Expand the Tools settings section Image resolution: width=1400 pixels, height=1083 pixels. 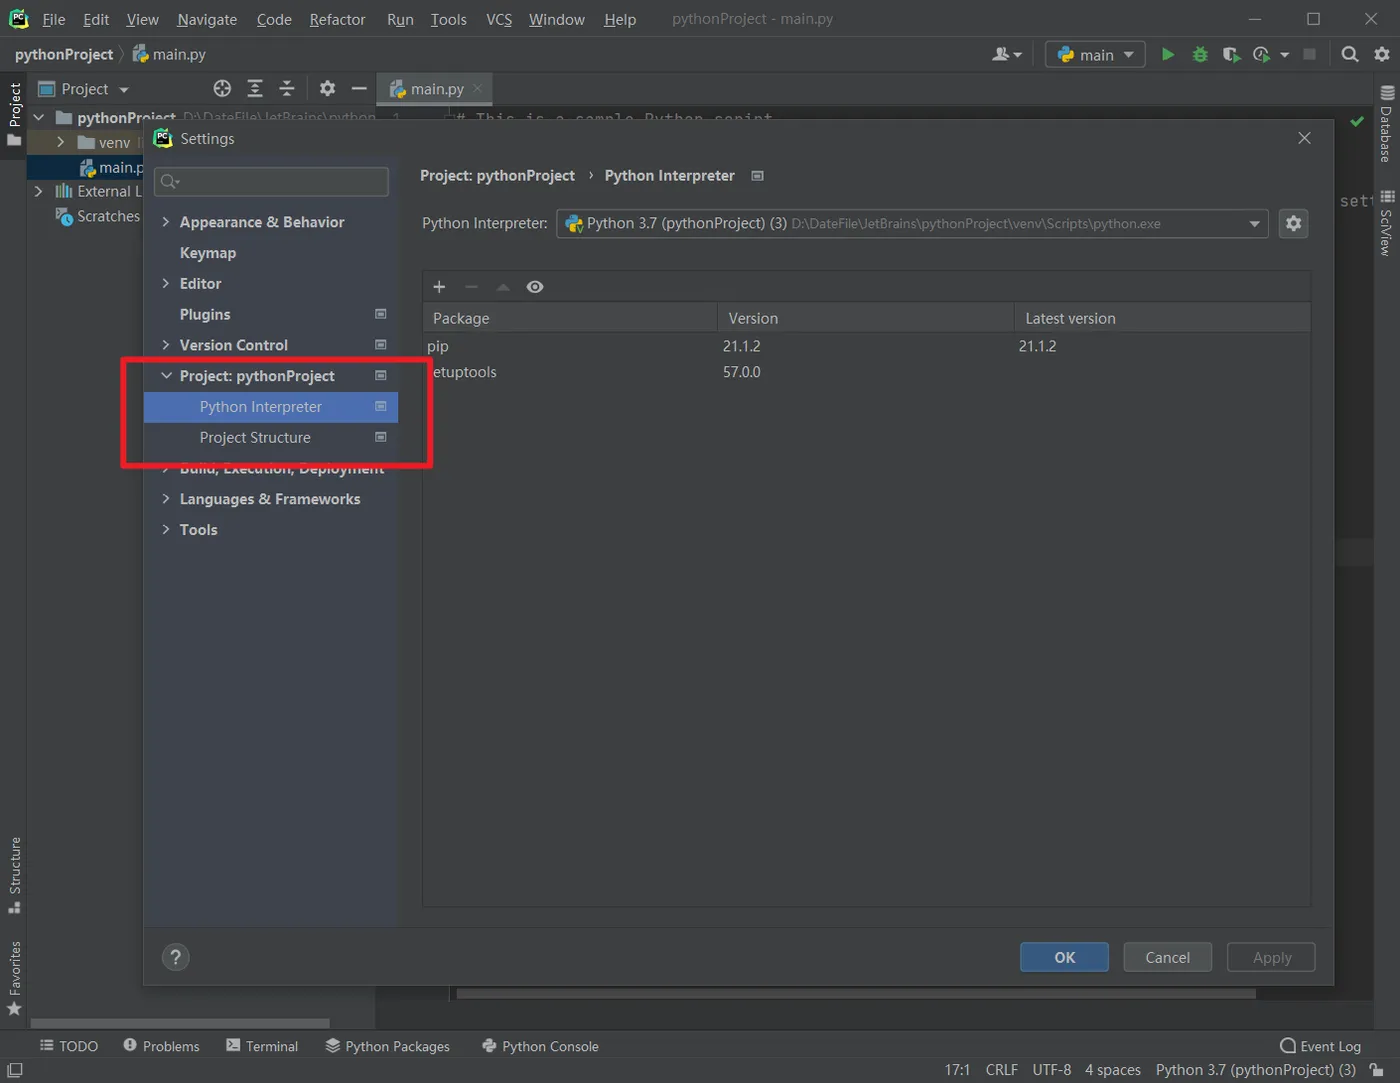pos(166,530)
